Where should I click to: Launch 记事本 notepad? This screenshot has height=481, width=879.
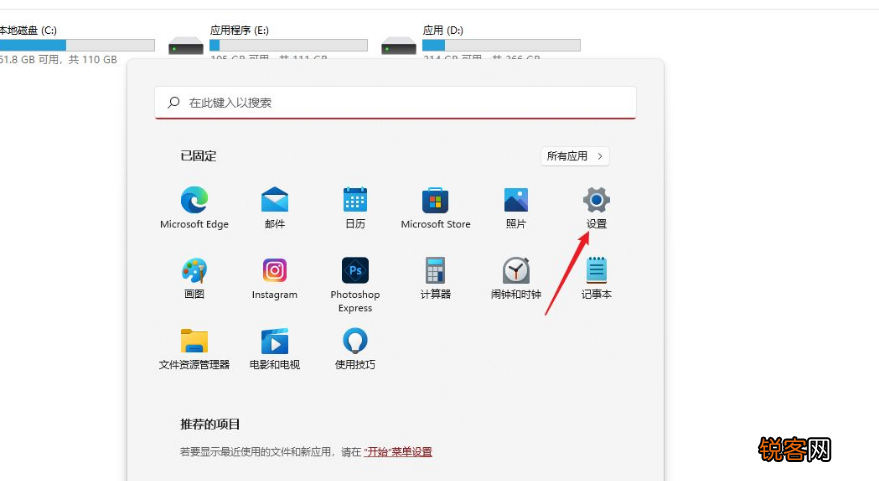click(x=596, y=278)
